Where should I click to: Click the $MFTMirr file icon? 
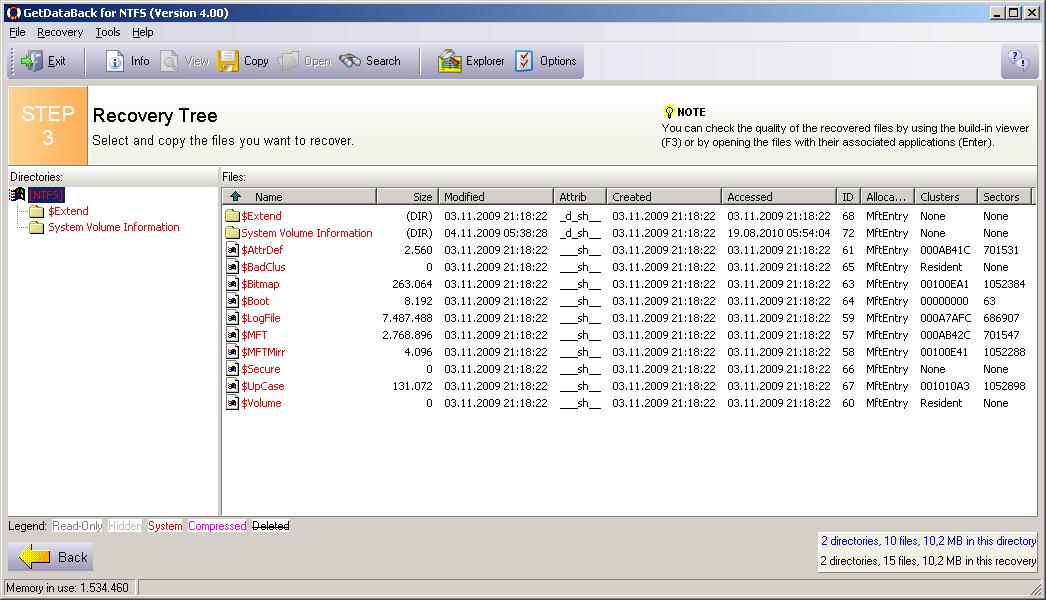[232, 352]
